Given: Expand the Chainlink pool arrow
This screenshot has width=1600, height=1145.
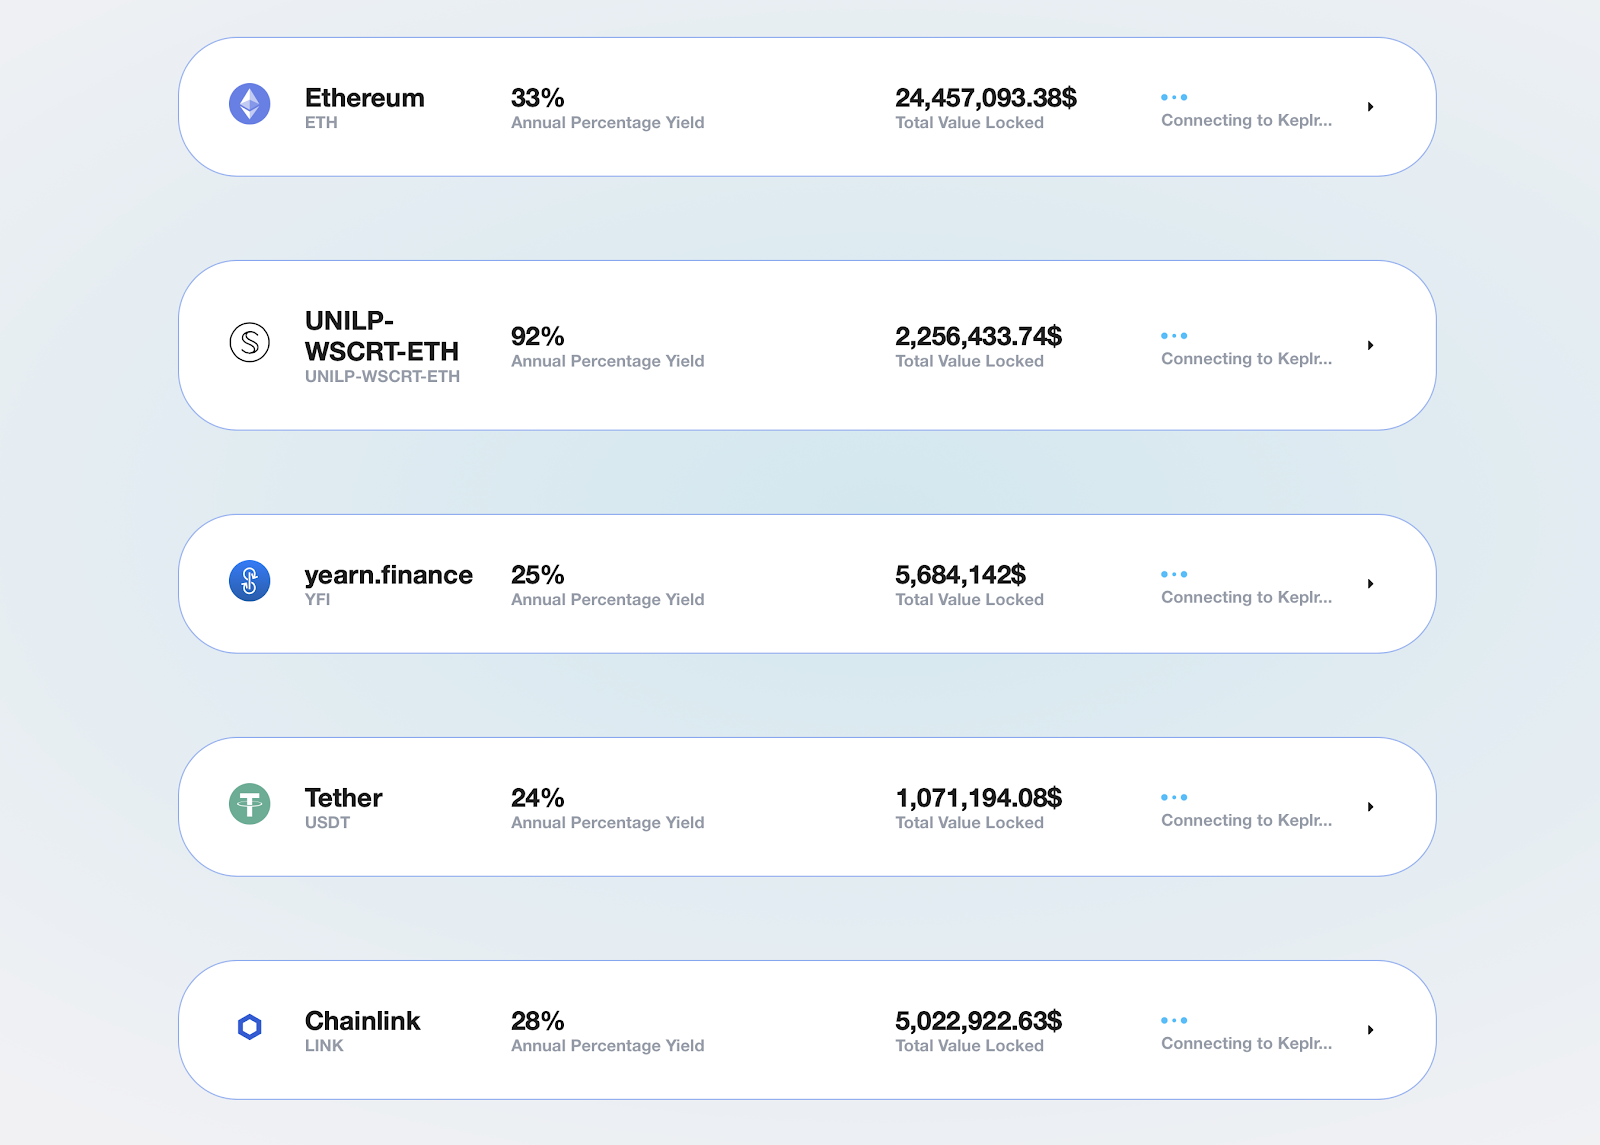Looking at the screenshot, I should [x=1371, y=1030].
